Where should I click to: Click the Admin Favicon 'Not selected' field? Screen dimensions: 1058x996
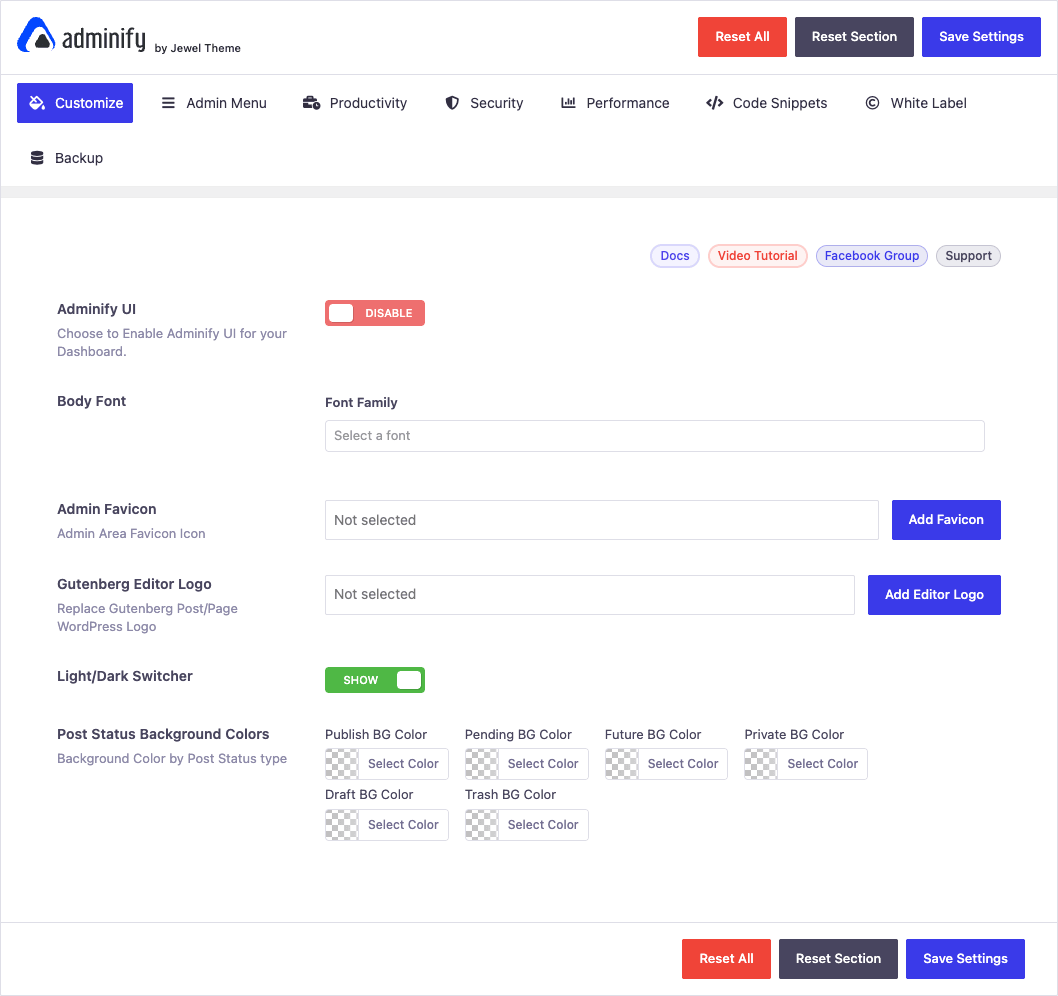[x=602, y=520]
